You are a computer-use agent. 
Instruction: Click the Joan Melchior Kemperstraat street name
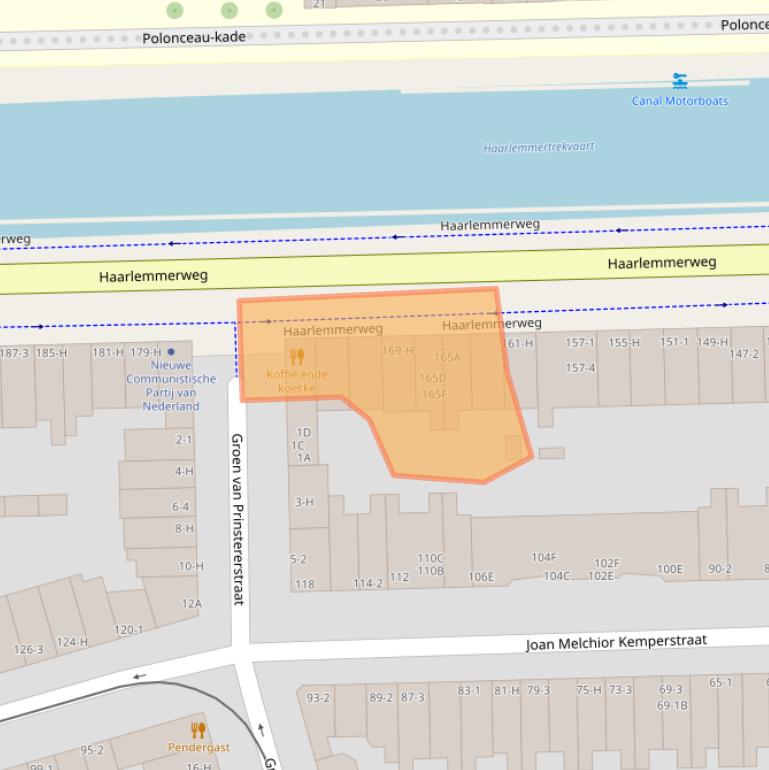pos(616,642)
